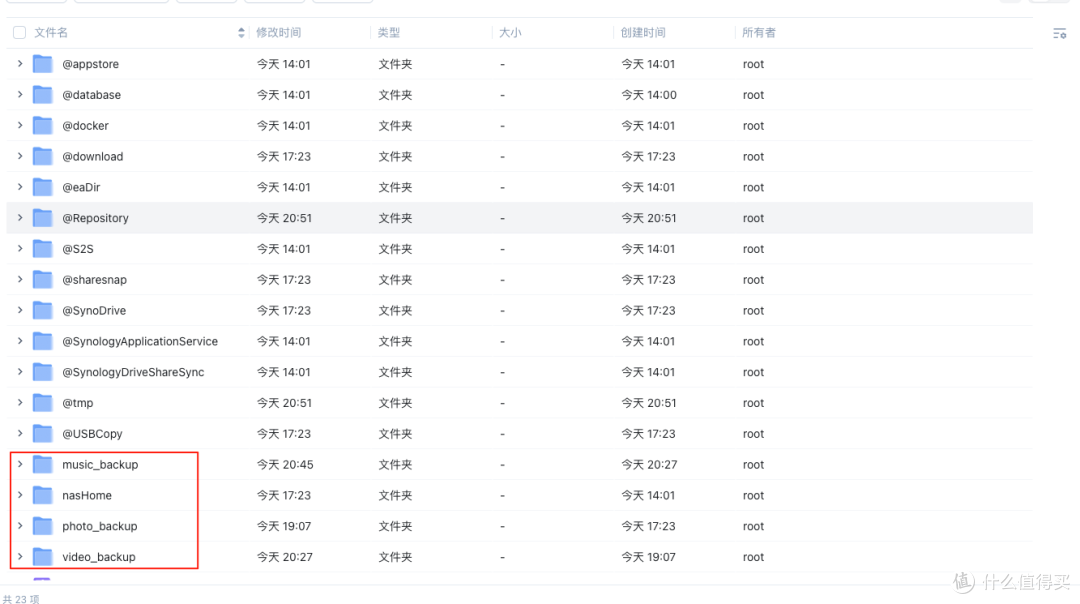Expand the @Repository folder

tap(19, 218)
